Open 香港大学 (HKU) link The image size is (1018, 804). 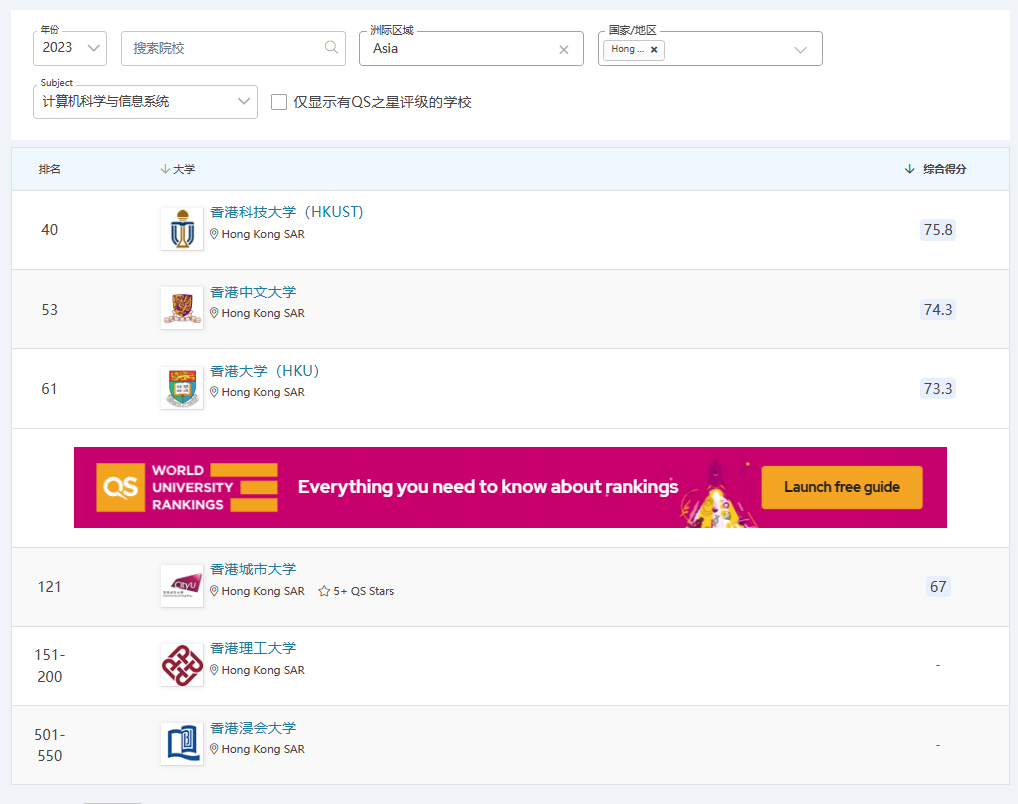(x=265, y=371)
